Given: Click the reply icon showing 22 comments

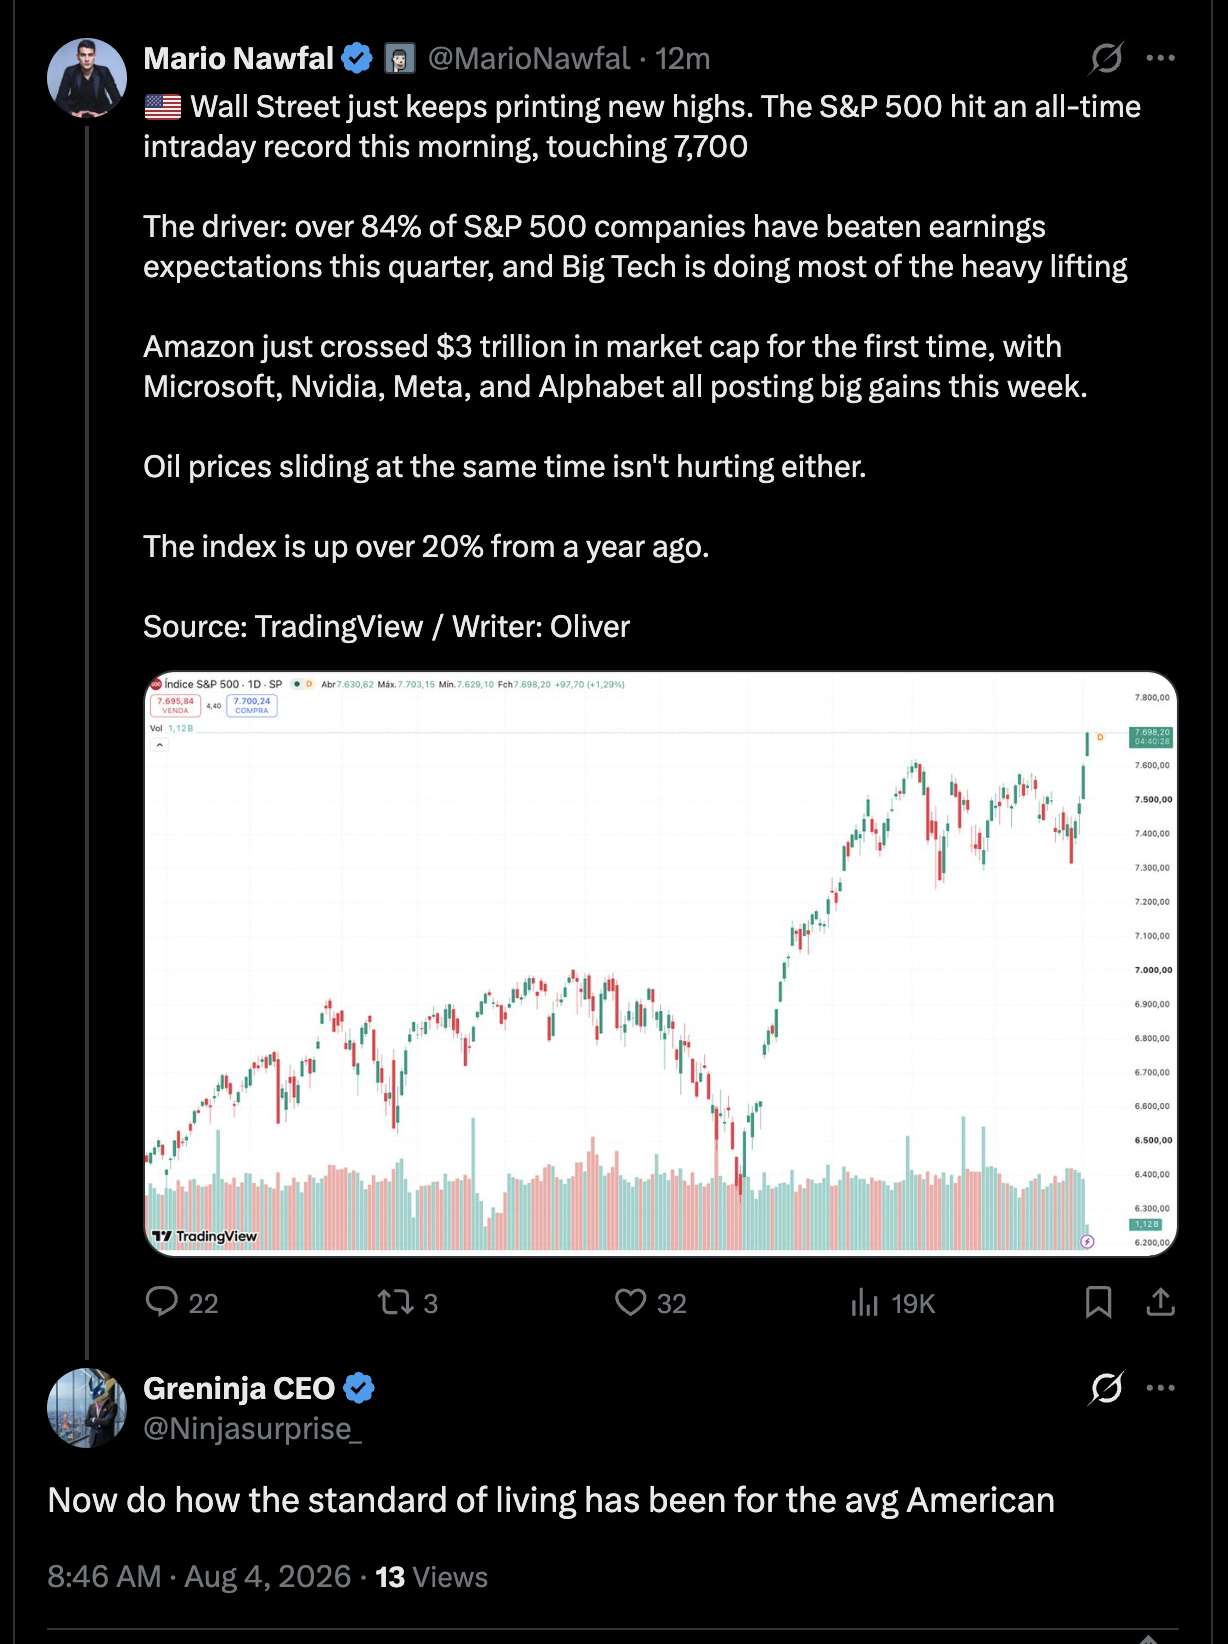Looking at the screenshot, I should pyautogui.click(x=161, y=1302).
